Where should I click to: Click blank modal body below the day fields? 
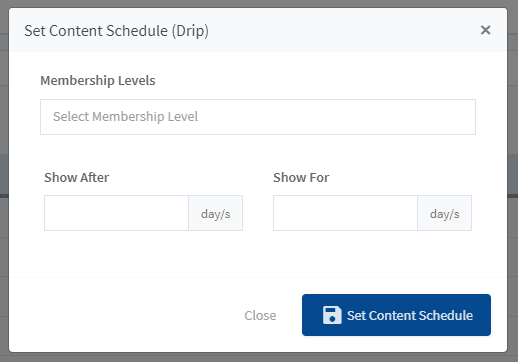pos(258,254)
